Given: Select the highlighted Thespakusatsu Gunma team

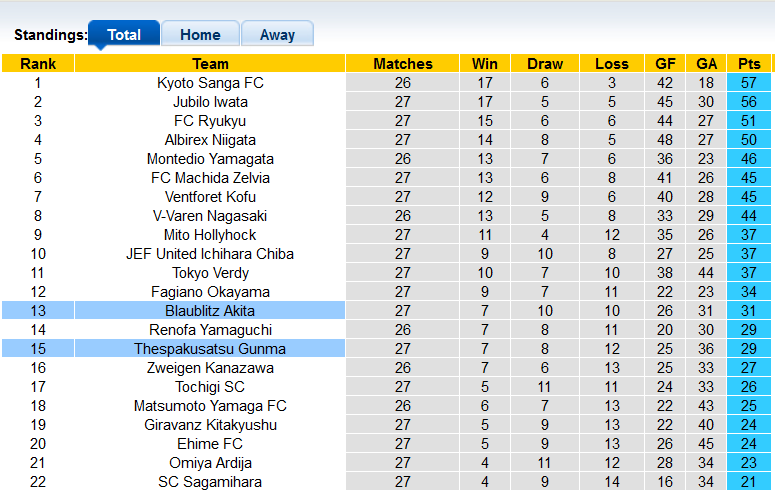Looking at the screenshot, I should point(210,349).
